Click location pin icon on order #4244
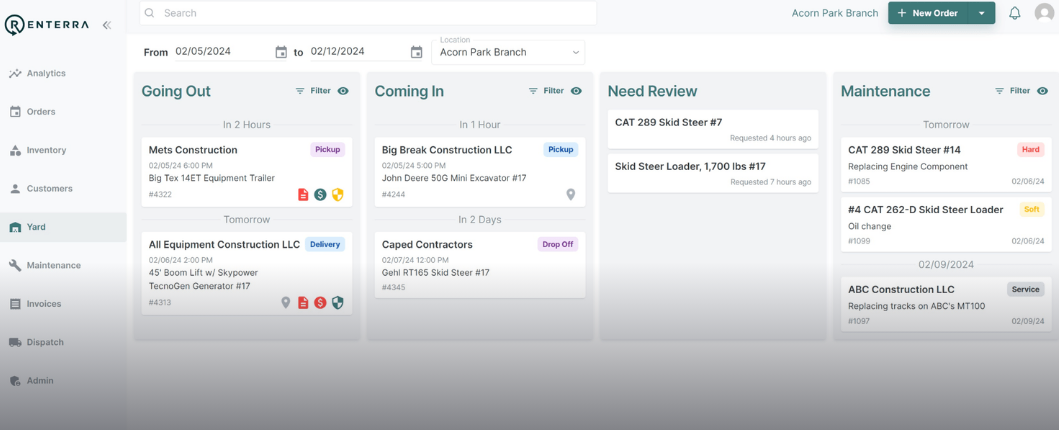The image size is (1059, 430). (571, 194)
